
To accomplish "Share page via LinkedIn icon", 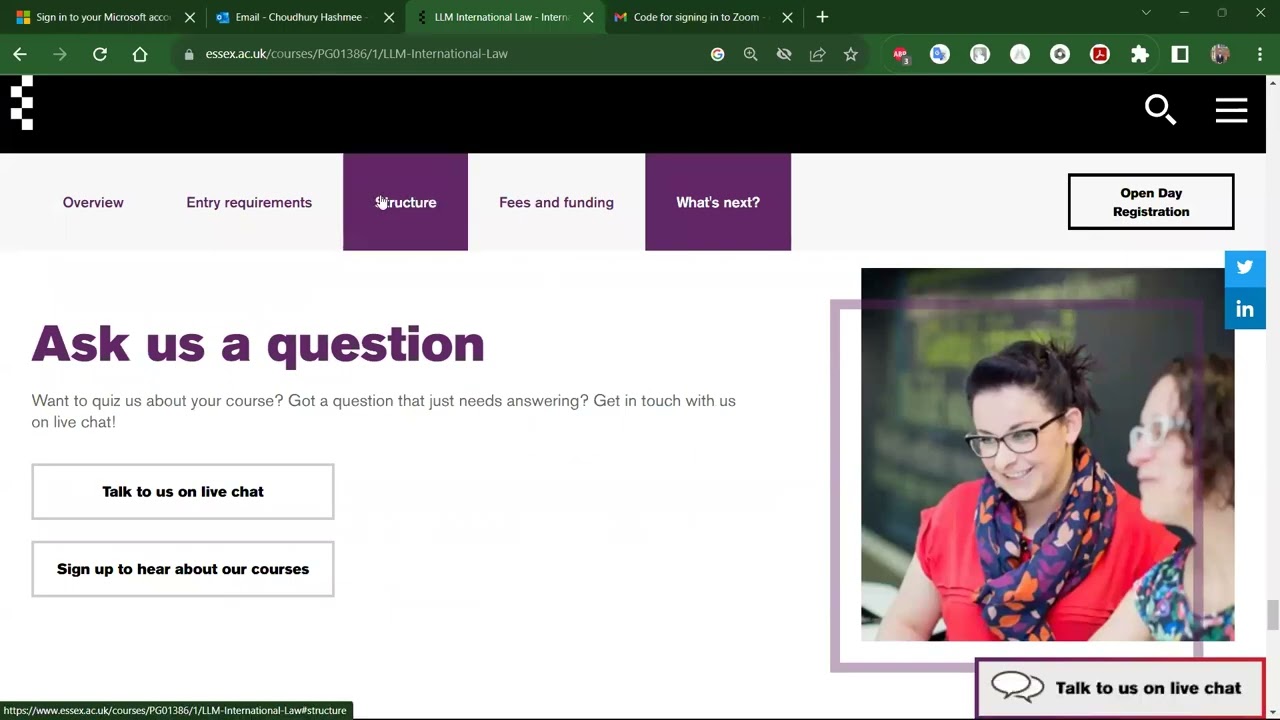I will pos(1245,309).
